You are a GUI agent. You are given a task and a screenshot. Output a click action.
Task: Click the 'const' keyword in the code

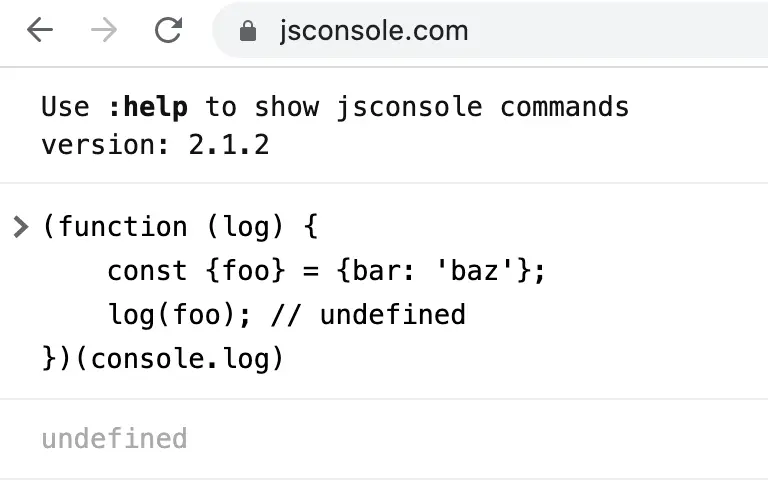[147, 271]
